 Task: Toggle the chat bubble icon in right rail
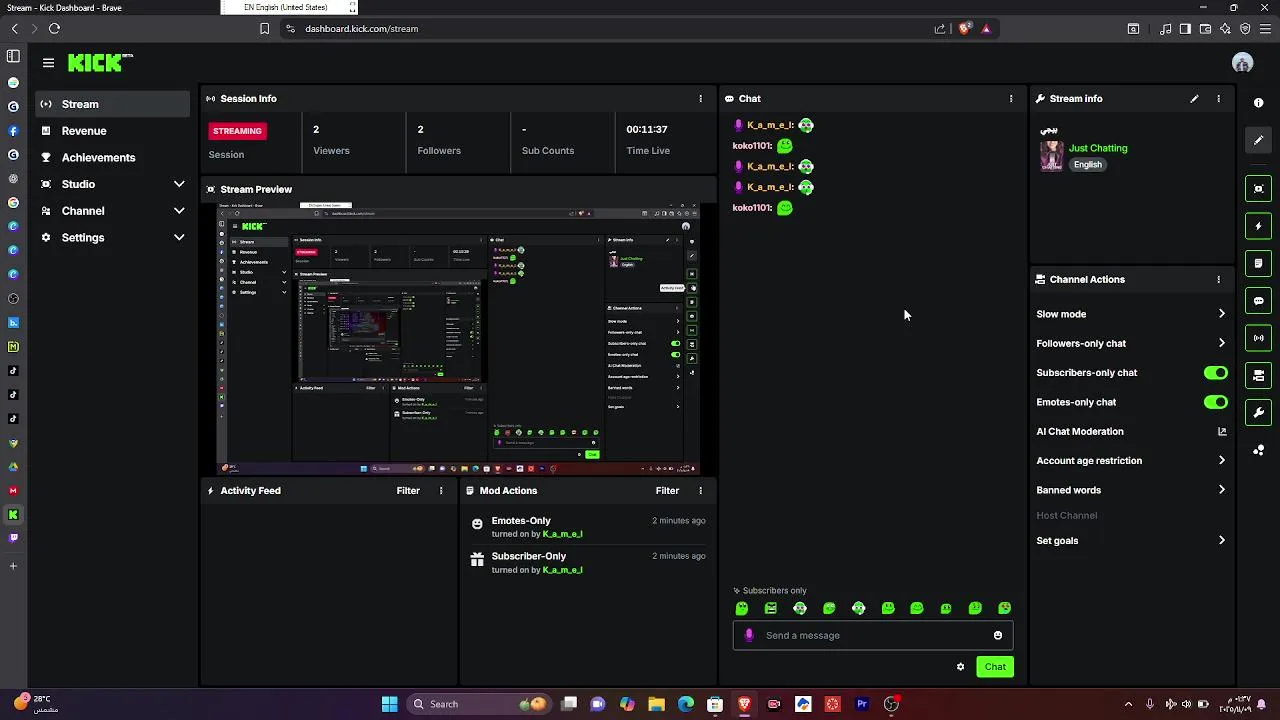[1259, 301]
